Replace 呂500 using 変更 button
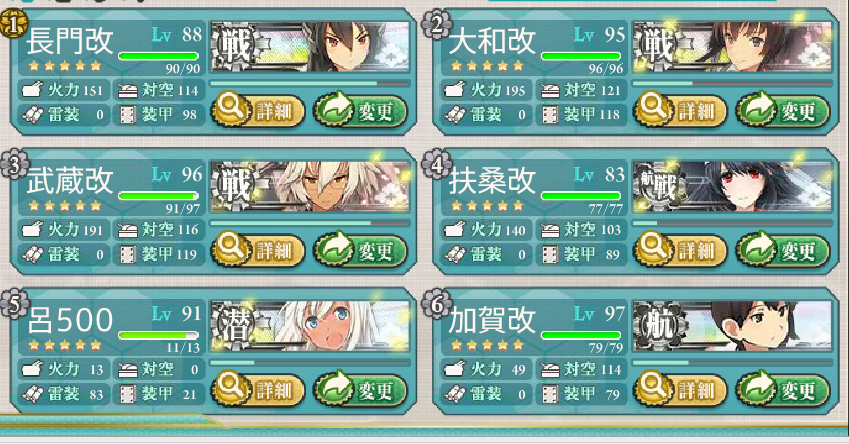The image size is (849, 444). 361,390
